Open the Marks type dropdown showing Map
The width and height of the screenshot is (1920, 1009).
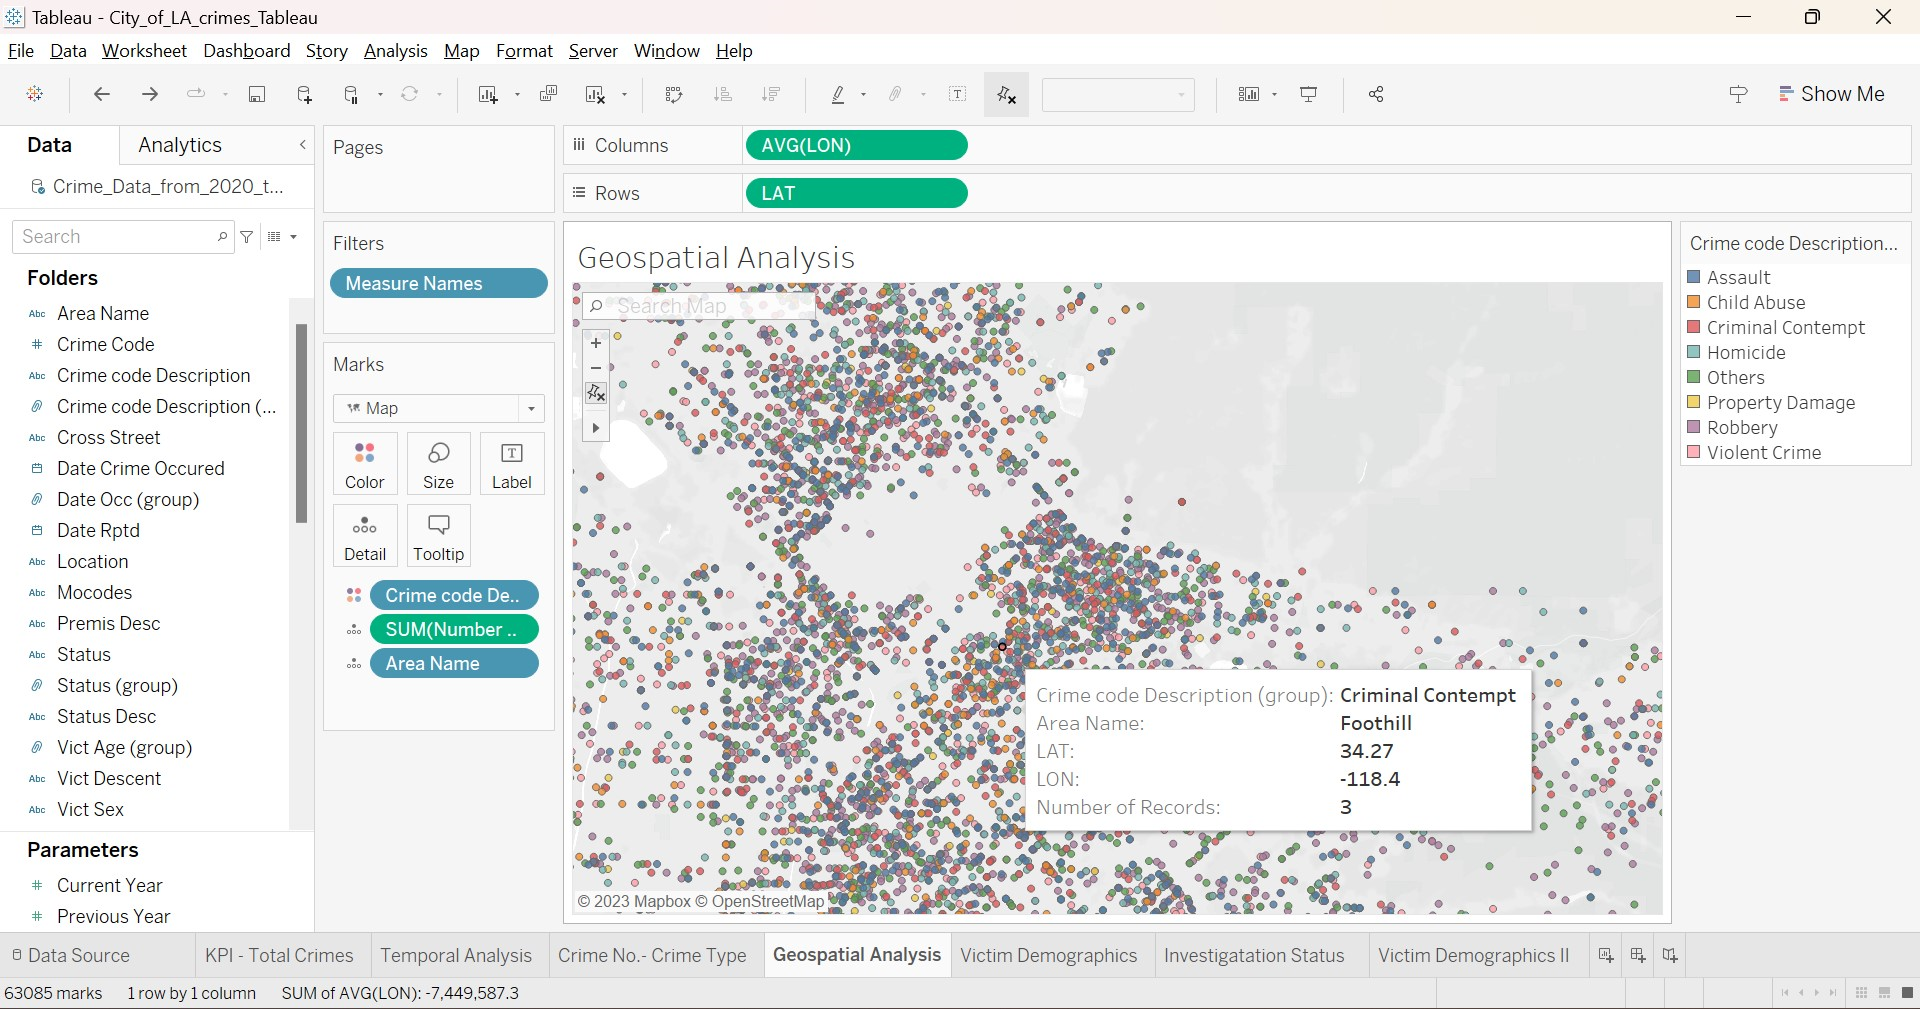(x=530, y=408)
